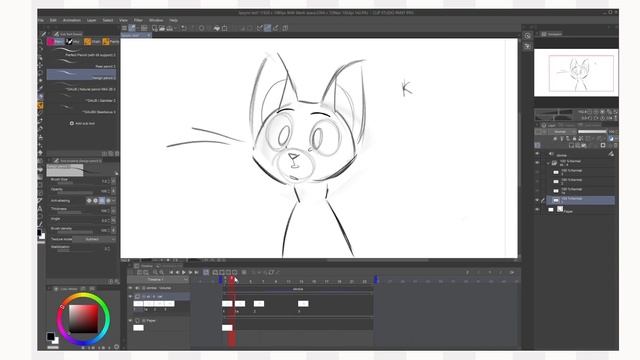Close the open canvas document tab
This screenshot has height=360, width=640.
tap(149, 36)
